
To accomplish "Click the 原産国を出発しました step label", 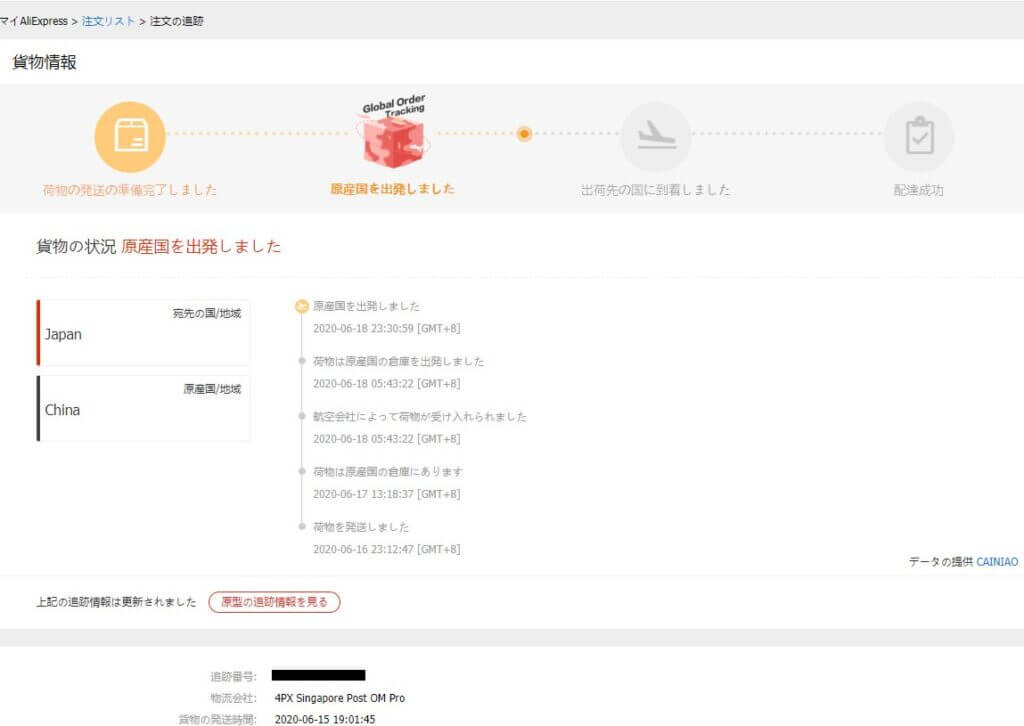I will (392, 189).
